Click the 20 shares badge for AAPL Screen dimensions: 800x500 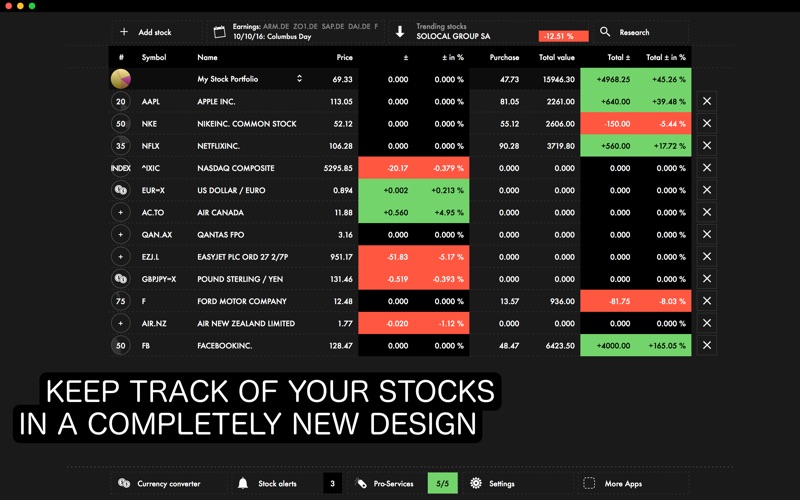pyautogui.click(x=121, y=102)
